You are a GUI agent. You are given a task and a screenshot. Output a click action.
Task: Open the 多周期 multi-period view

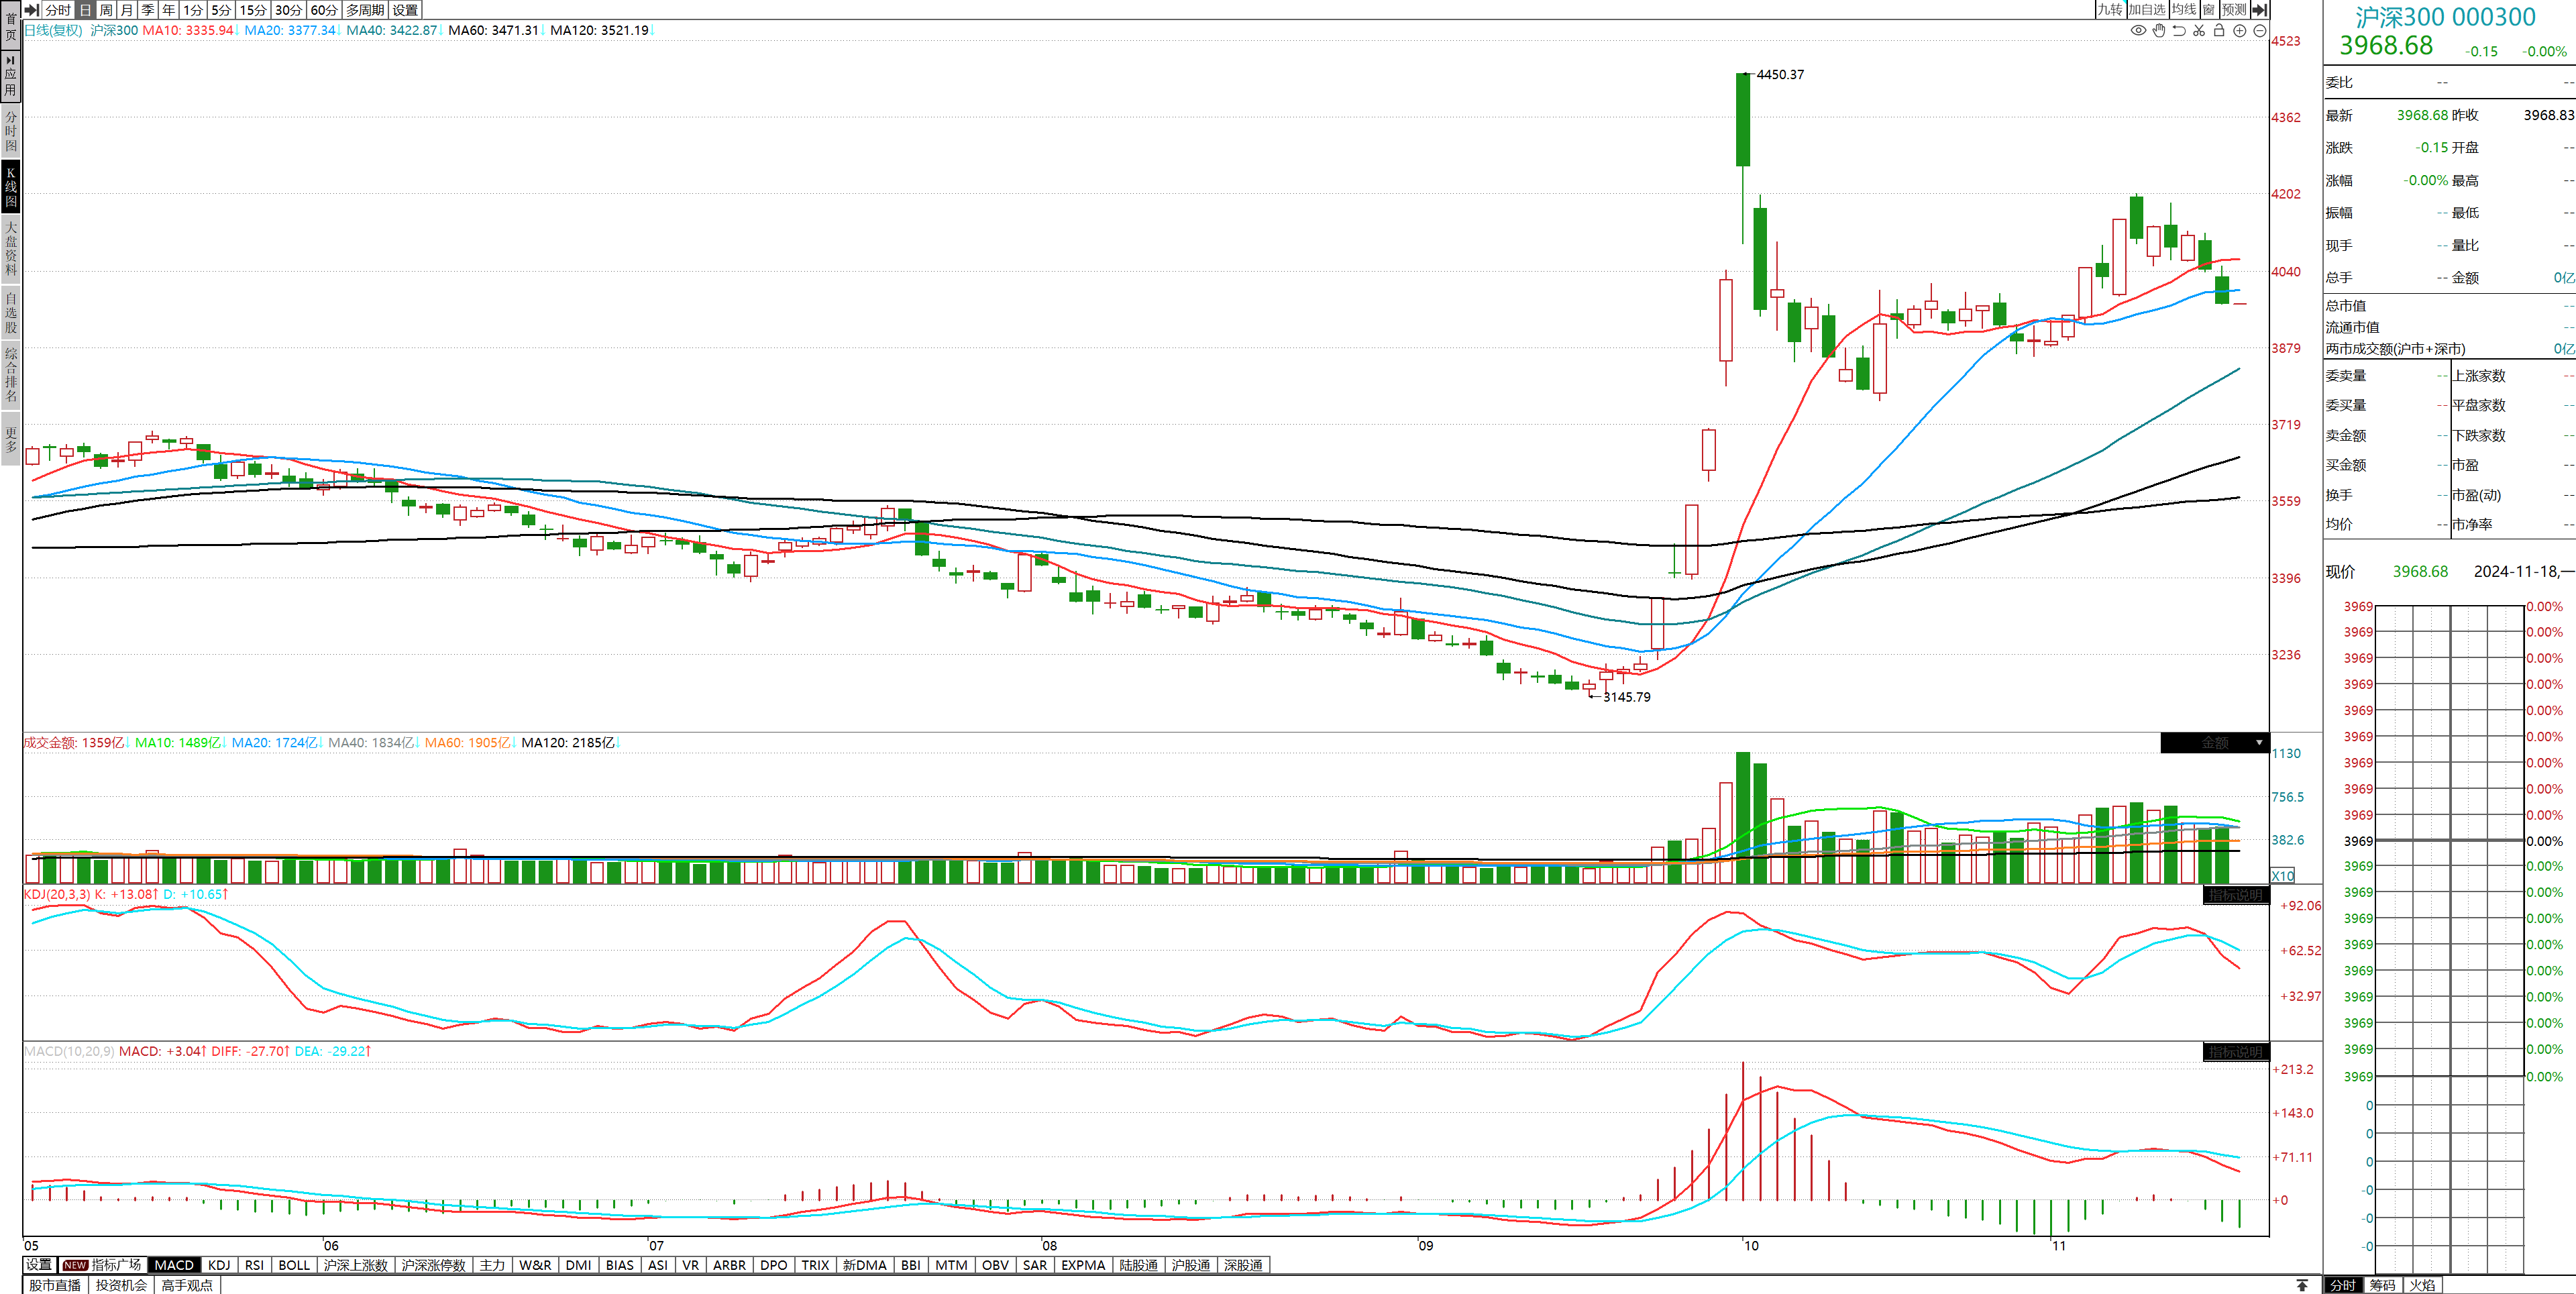(365, 10)
